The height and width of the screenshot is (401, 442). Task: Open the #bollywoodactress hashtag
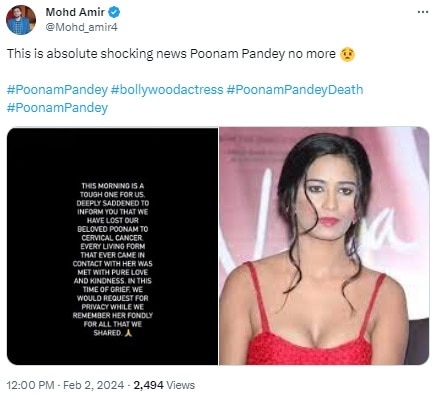tap(167, 90)
